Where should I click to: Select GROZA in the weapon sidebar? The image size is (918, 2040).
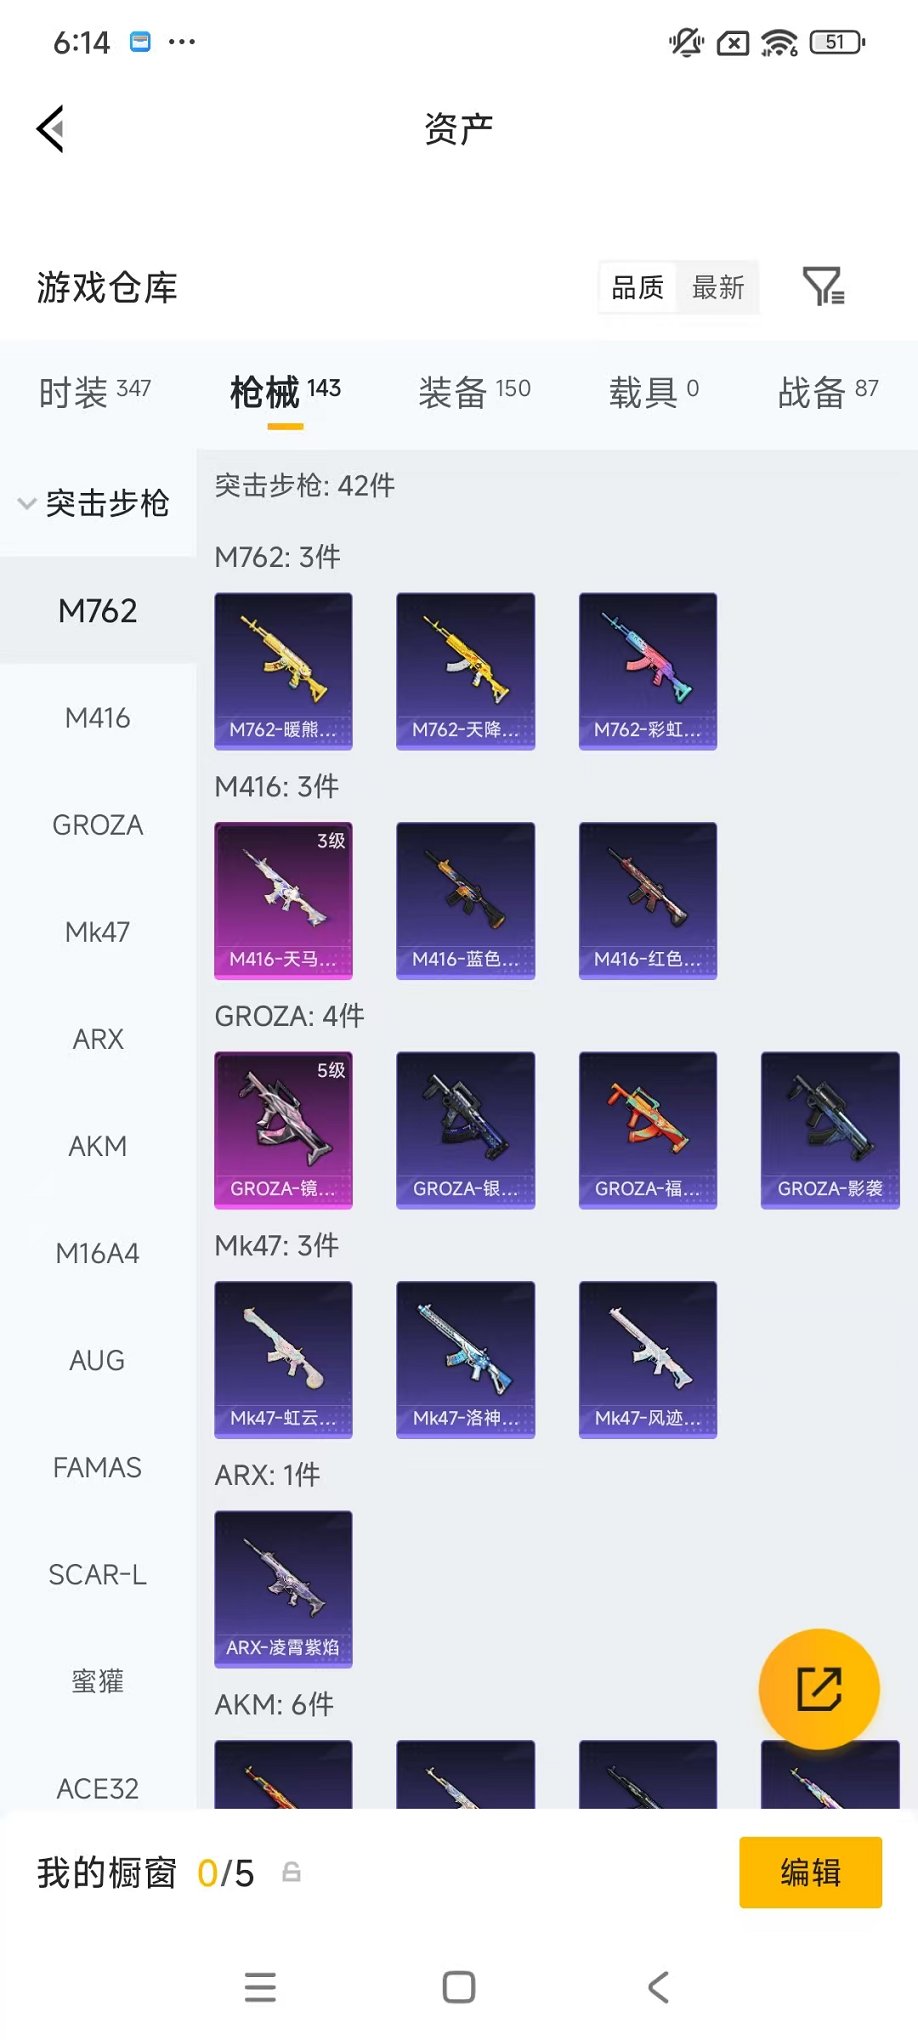click(98, 825)
